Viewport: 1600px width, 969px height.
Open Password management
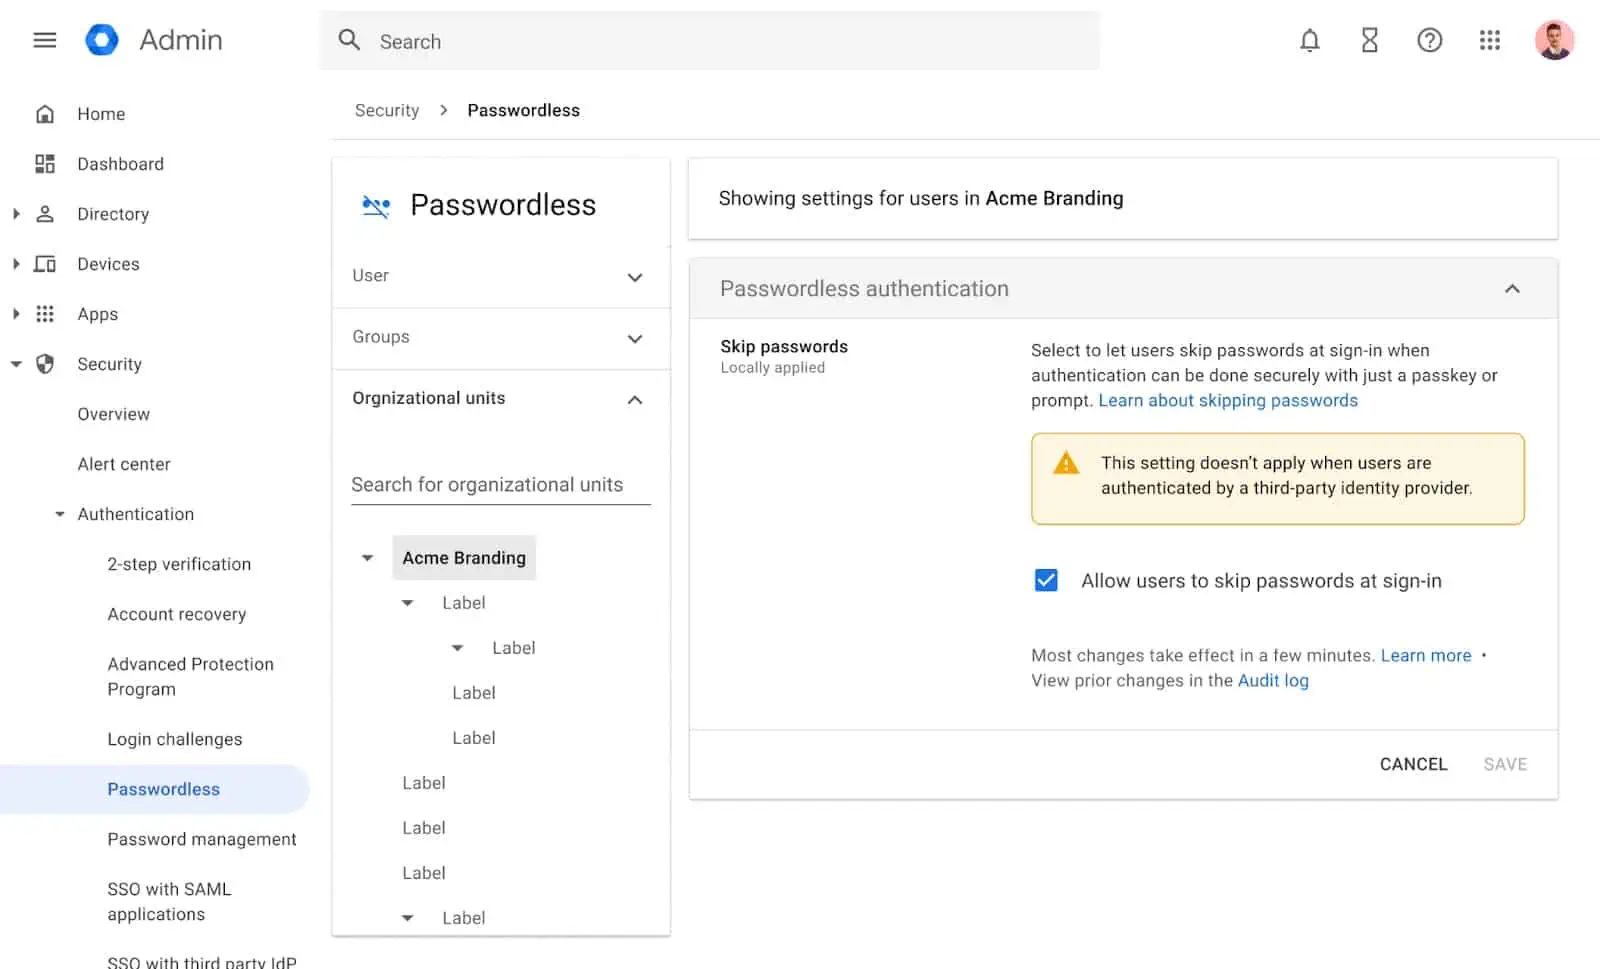[x=202, y=839]
